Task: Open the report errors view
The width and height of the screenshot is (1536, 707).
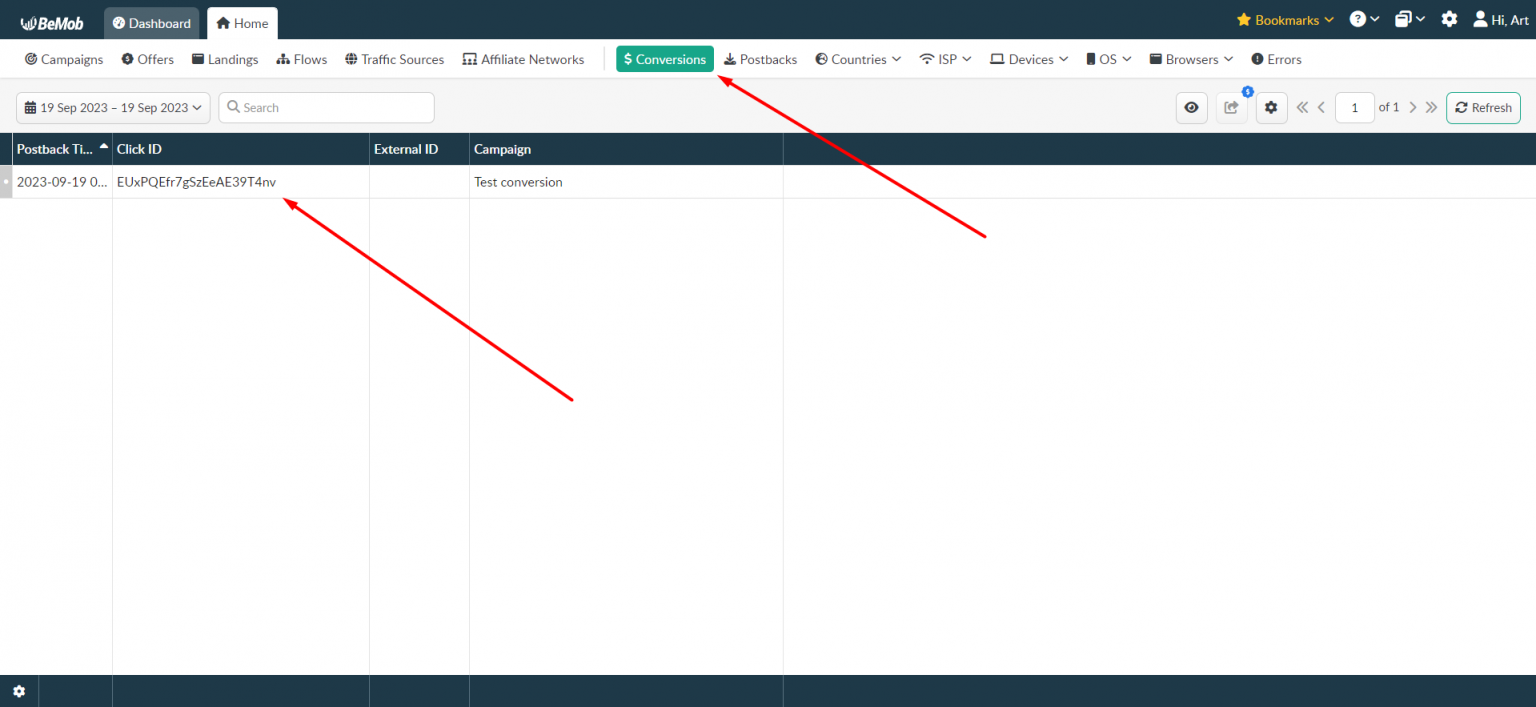Action: pos(1276,59)
